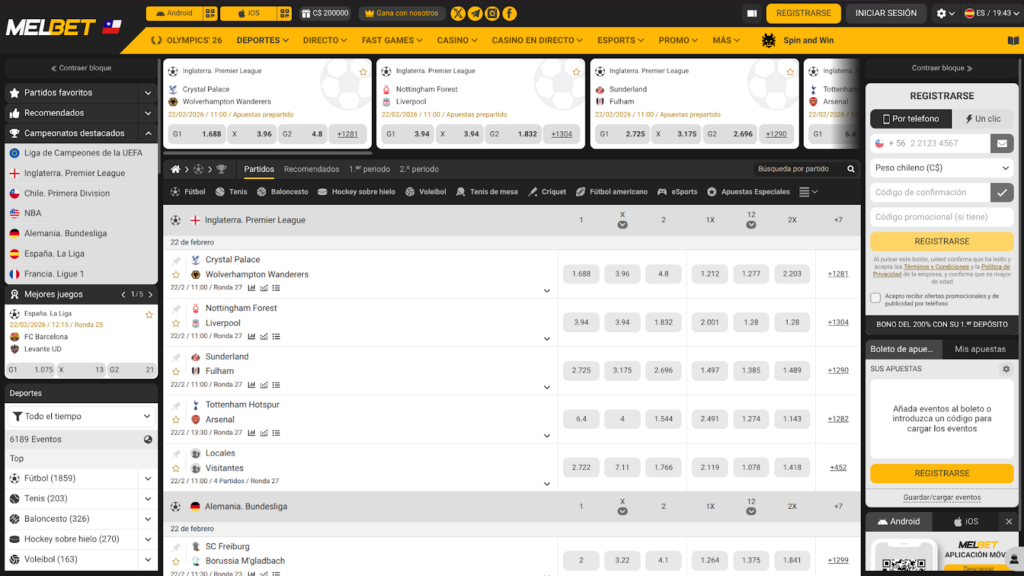Screen dimensions: 1024x576
Task: Open the Peso chileno currency dropdown
Action: [x=940, y=168]
